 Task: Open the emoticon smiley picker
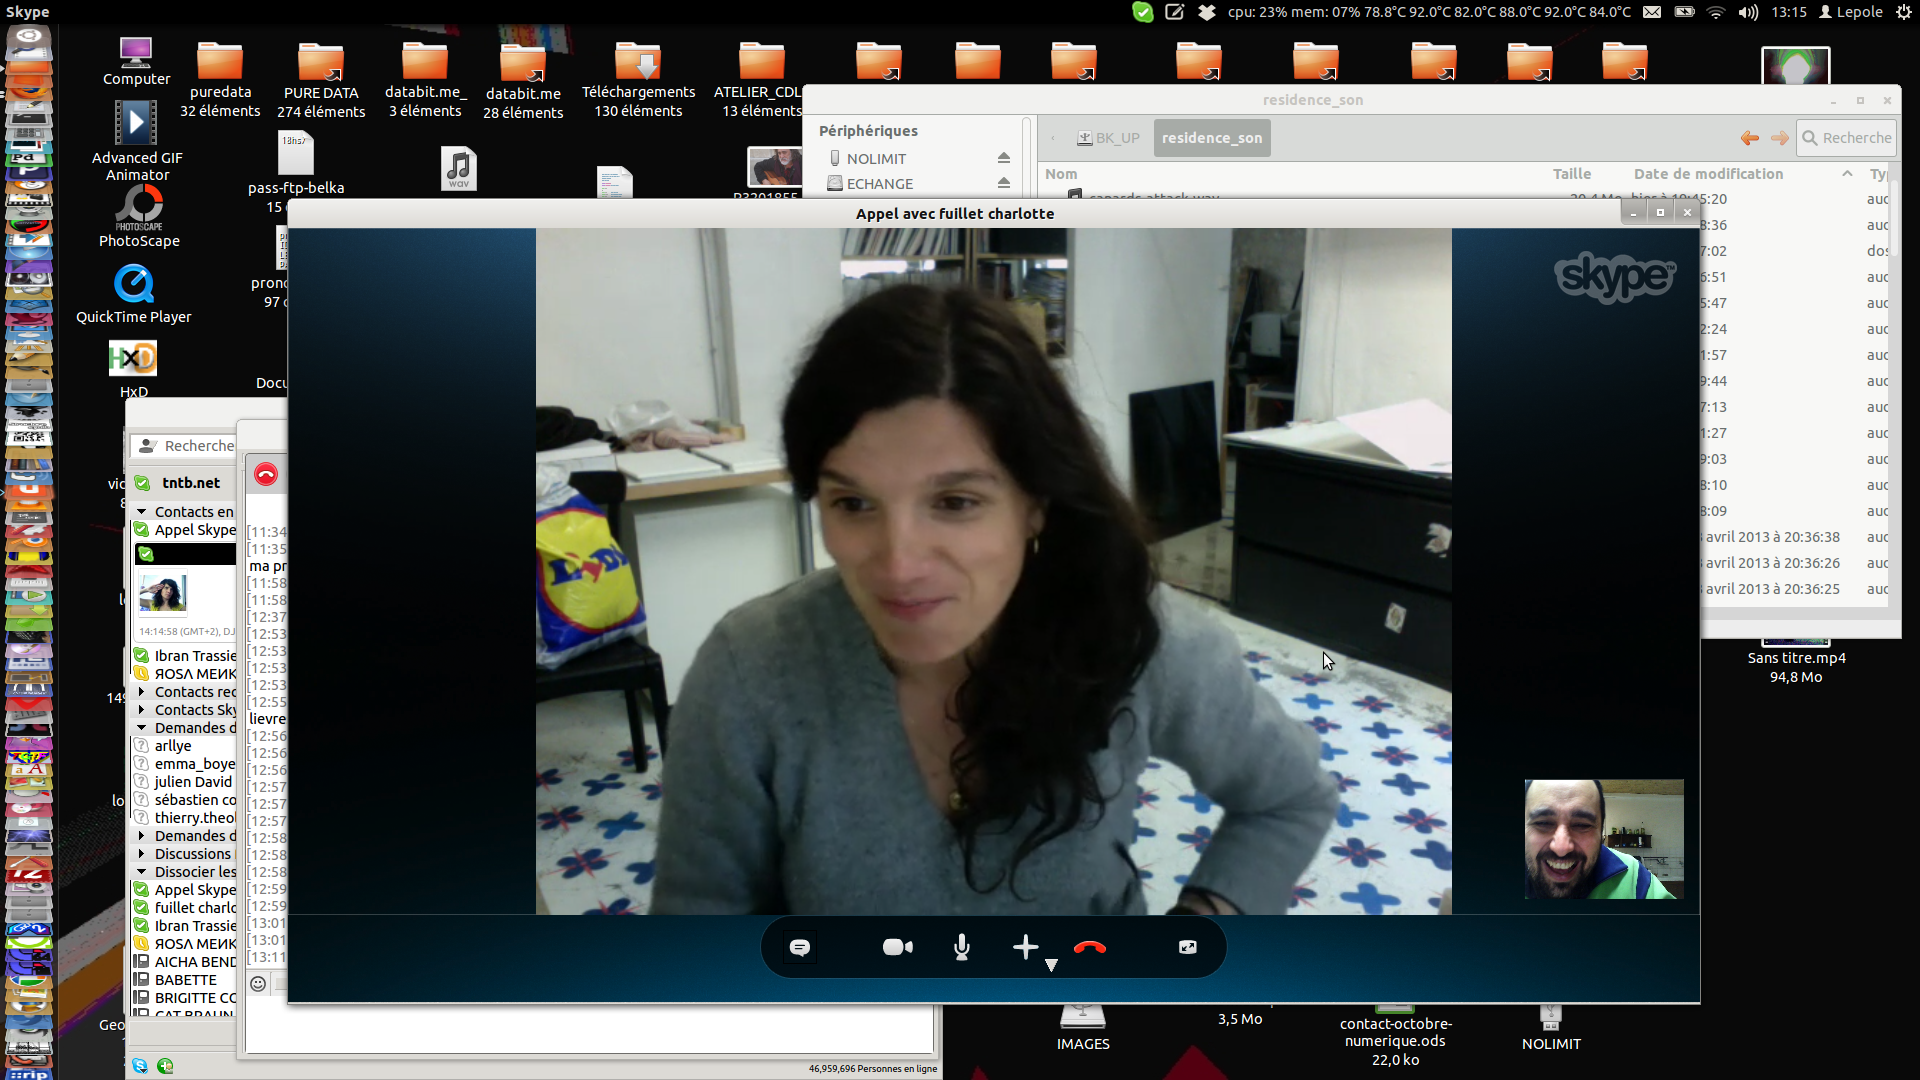tap(258, 984)
